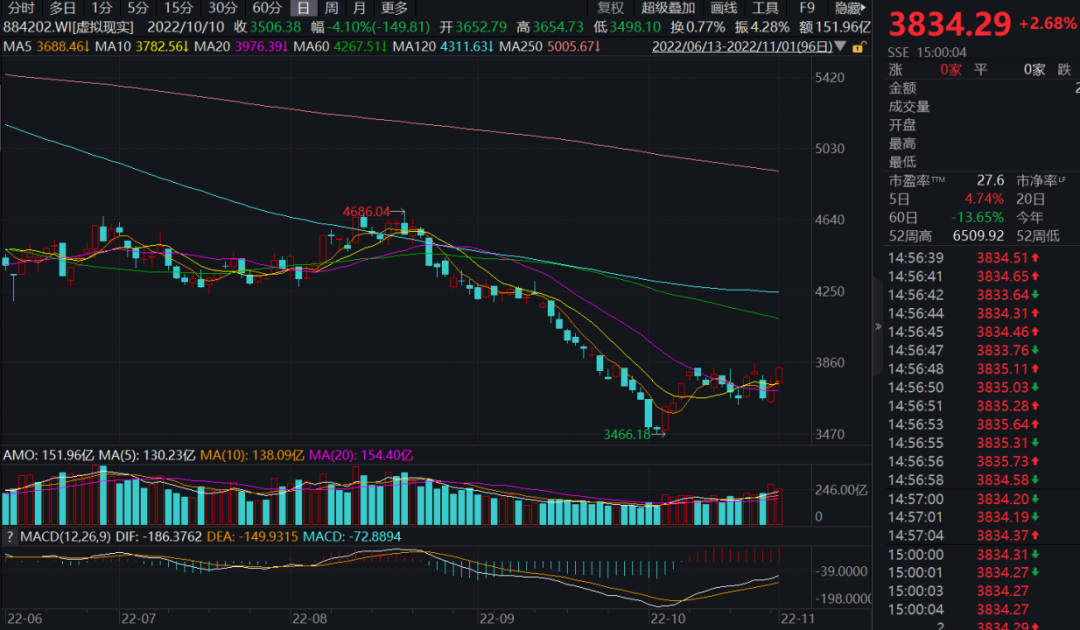Click the MA20 3976.39 label
The image size is (1080, 630).
tap(240, 47)
